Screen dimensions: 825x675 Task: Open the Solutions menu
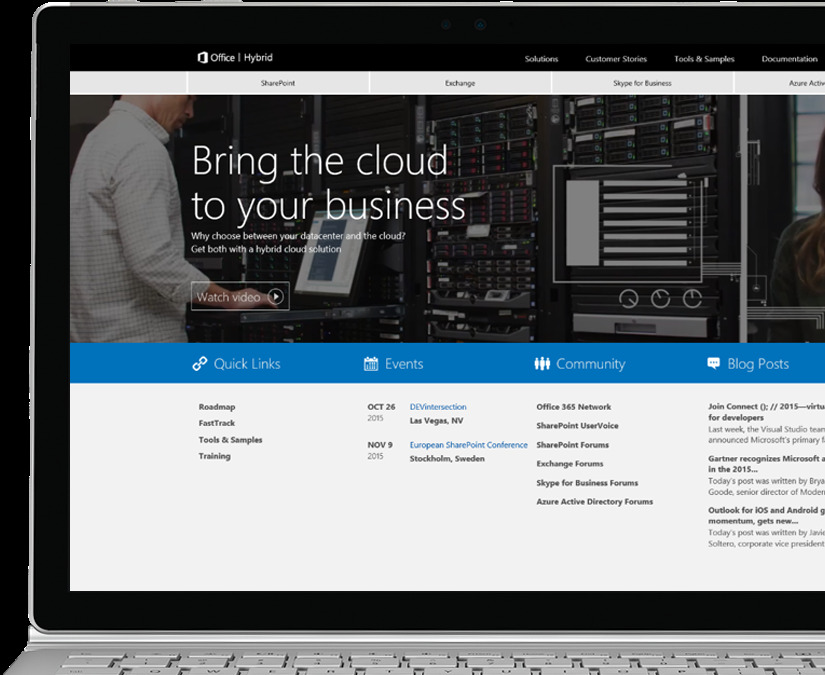click(x=541, y=59)
